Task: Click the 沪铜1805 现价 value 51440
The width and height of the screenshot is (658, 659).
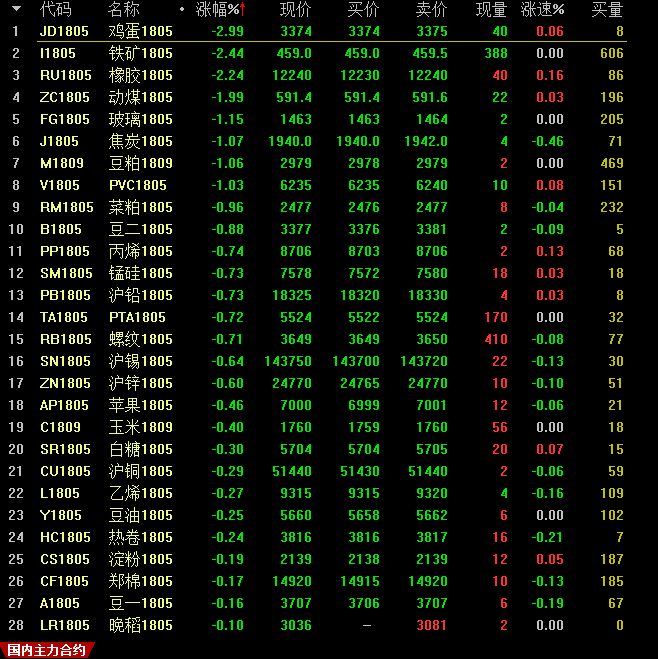Action: (x=292, y=471)
